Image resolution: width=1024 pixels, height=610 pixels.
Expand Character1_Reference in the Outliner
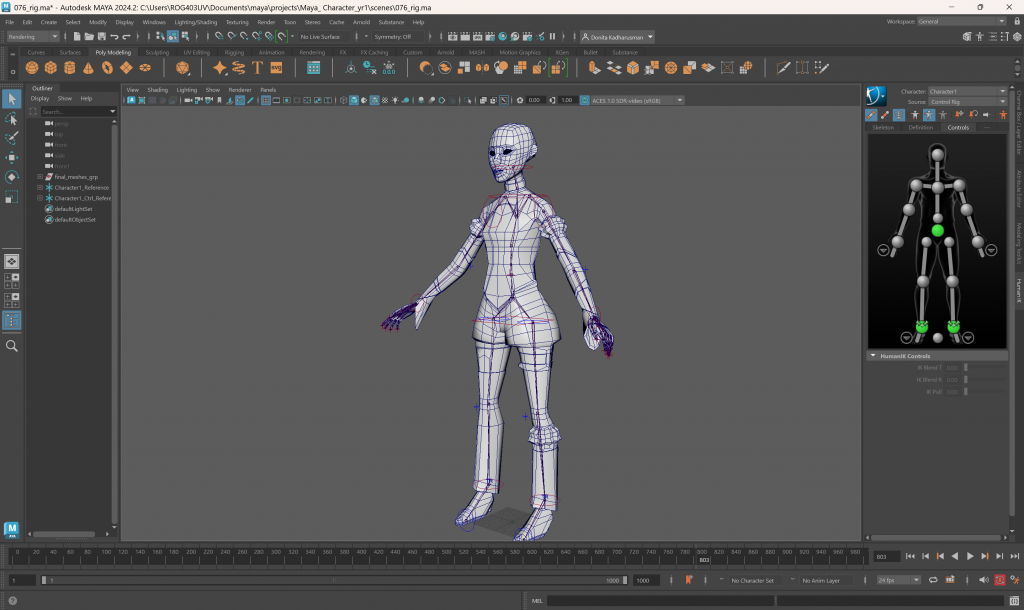pyautogui.click(x=40, y=187)
